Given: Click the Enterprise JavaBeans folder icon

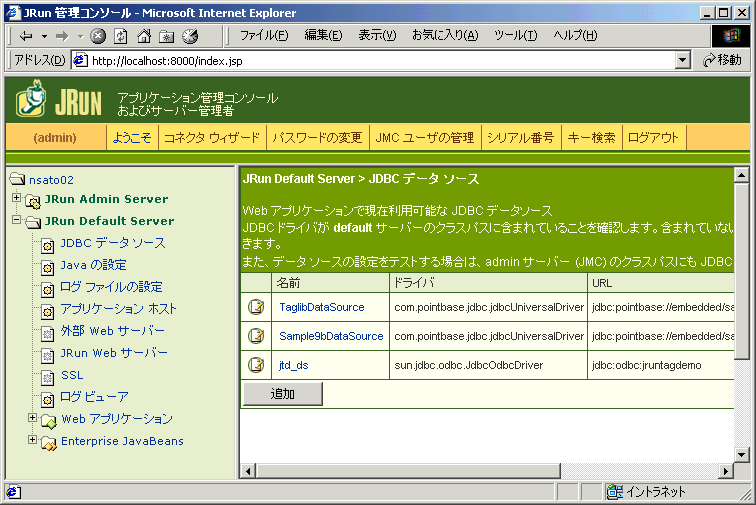Looking at the screenshot, I should coord(49,443).
